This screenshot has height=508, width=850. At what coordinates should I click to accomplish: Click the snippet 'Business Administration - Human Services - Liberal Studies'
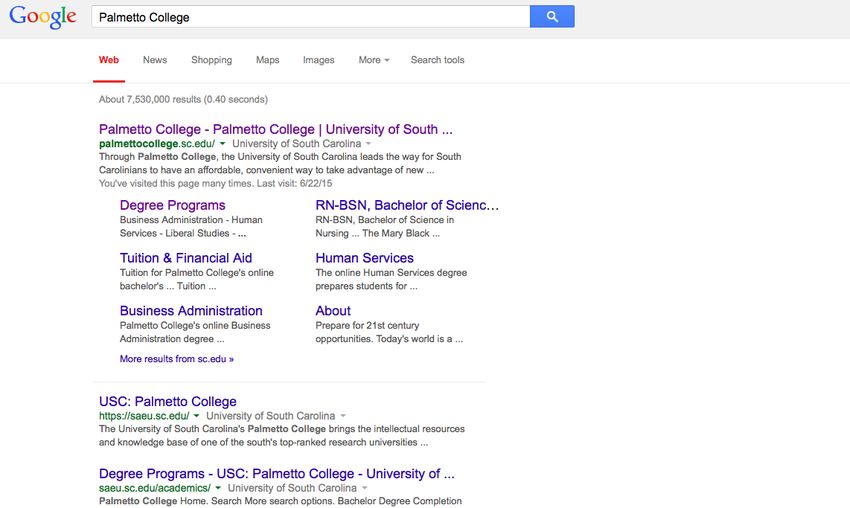(x=191, y=227)
